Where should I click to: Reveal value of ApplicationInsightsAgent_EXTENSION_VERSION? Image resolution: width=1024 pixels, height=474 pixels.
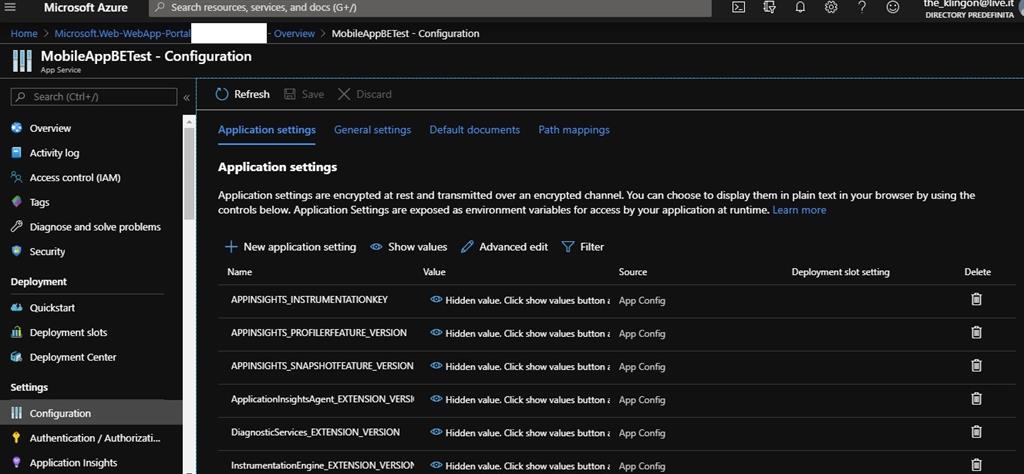point(436,398)
